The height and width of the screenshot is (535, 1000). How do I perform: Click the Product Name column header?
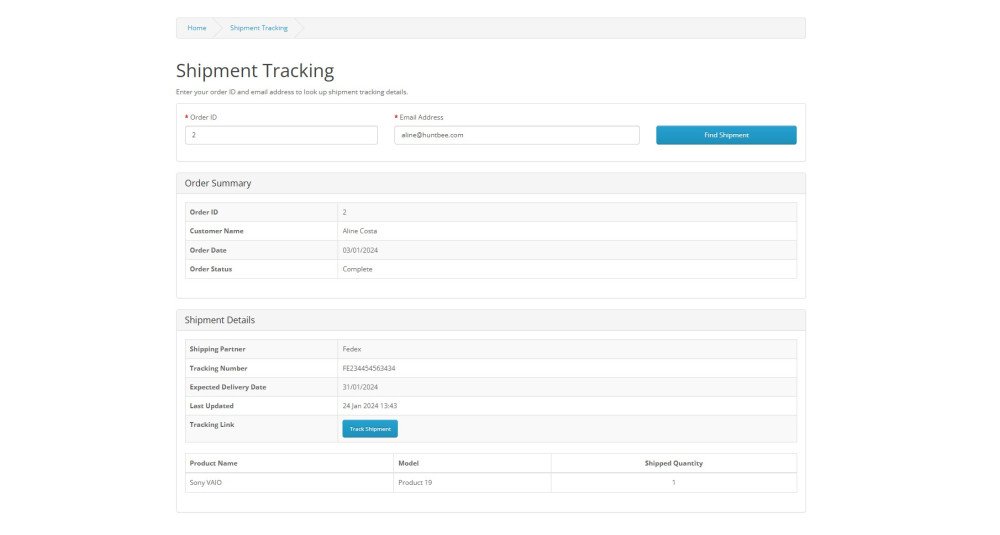tap(214, 464)
